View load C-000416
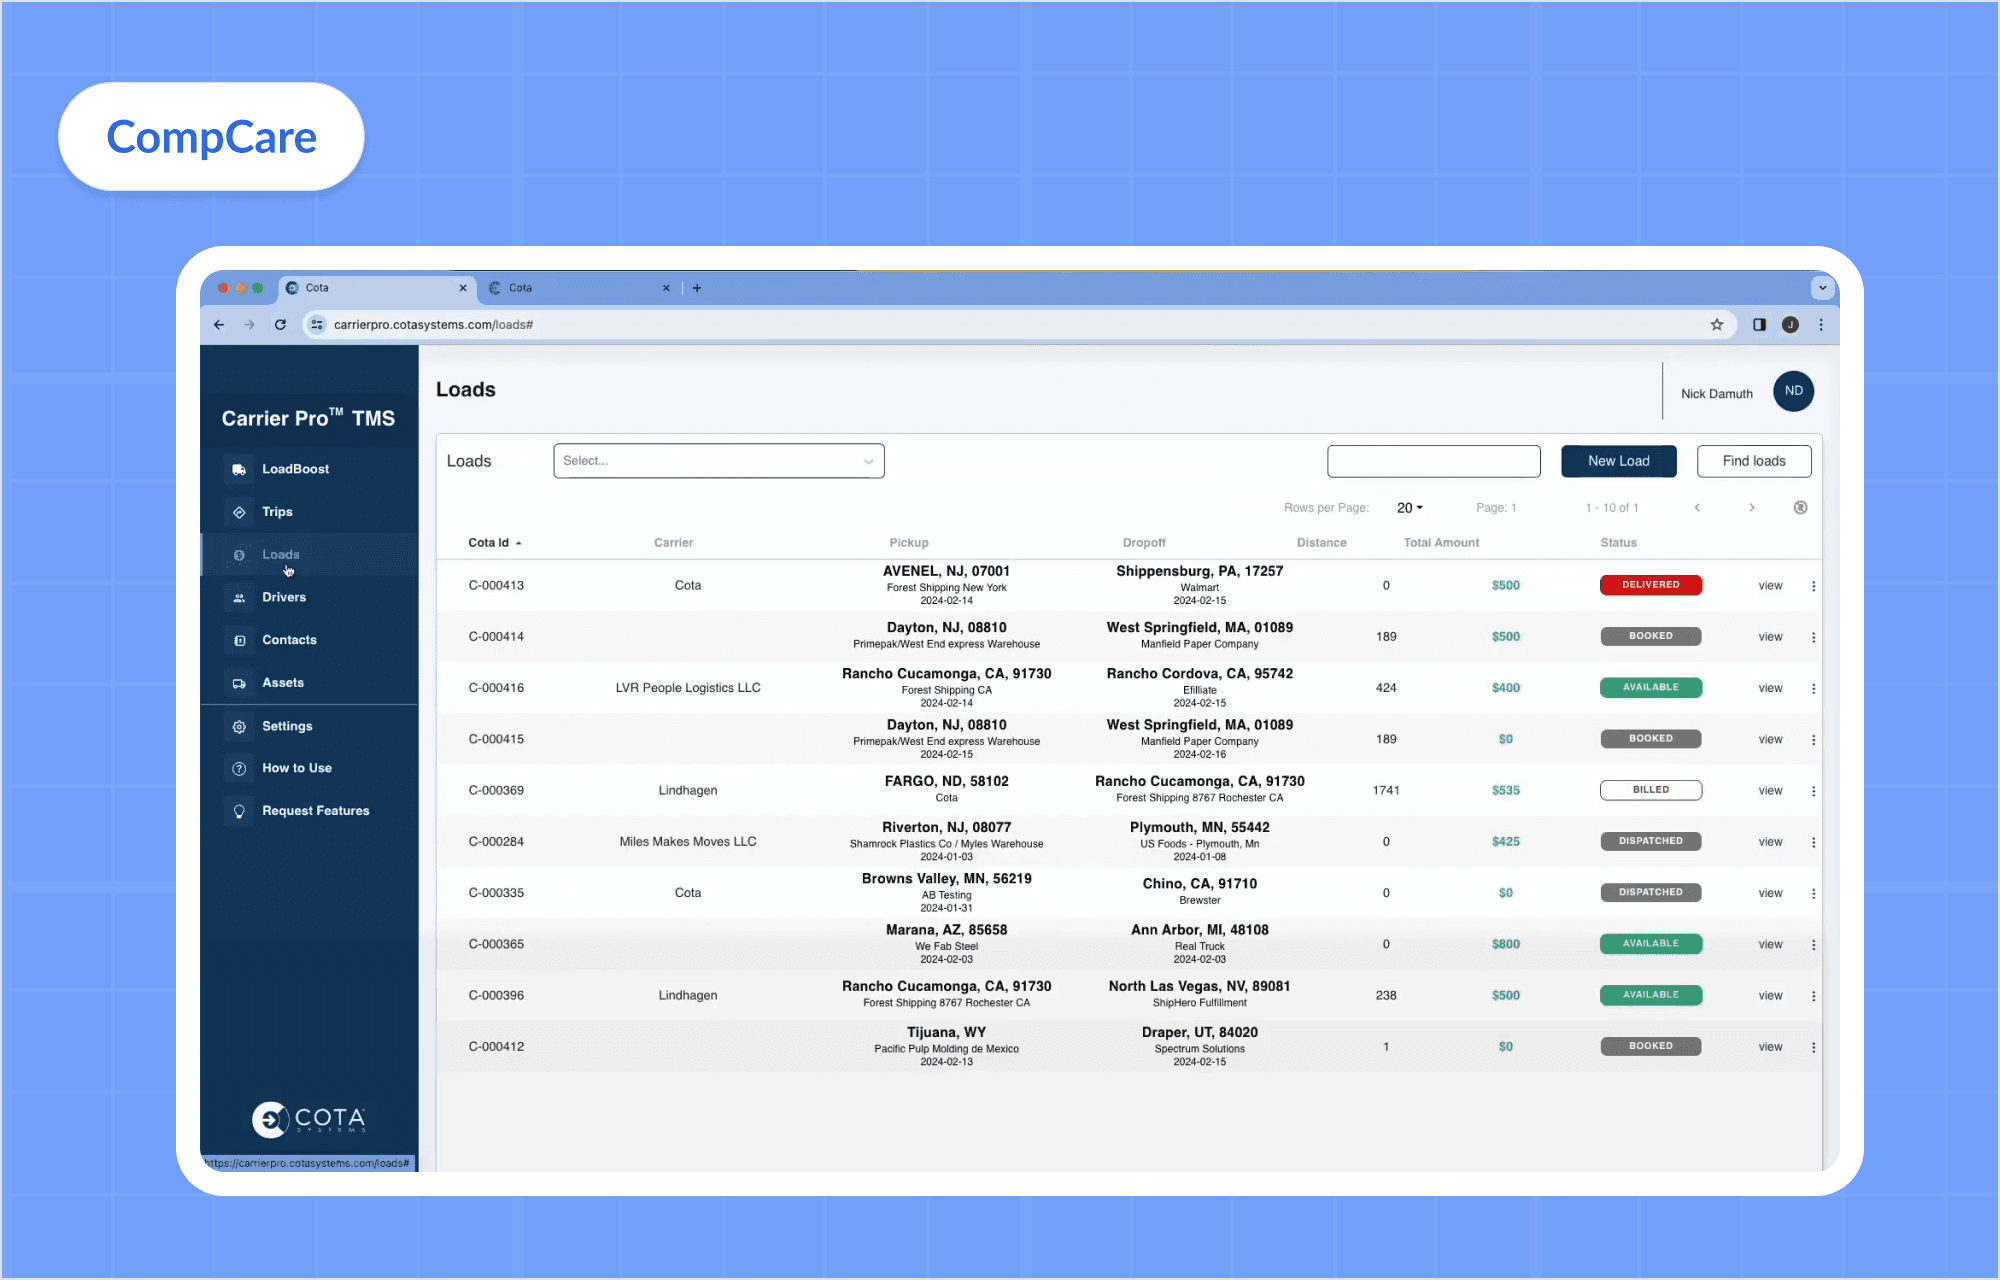 click(1770, 688)
